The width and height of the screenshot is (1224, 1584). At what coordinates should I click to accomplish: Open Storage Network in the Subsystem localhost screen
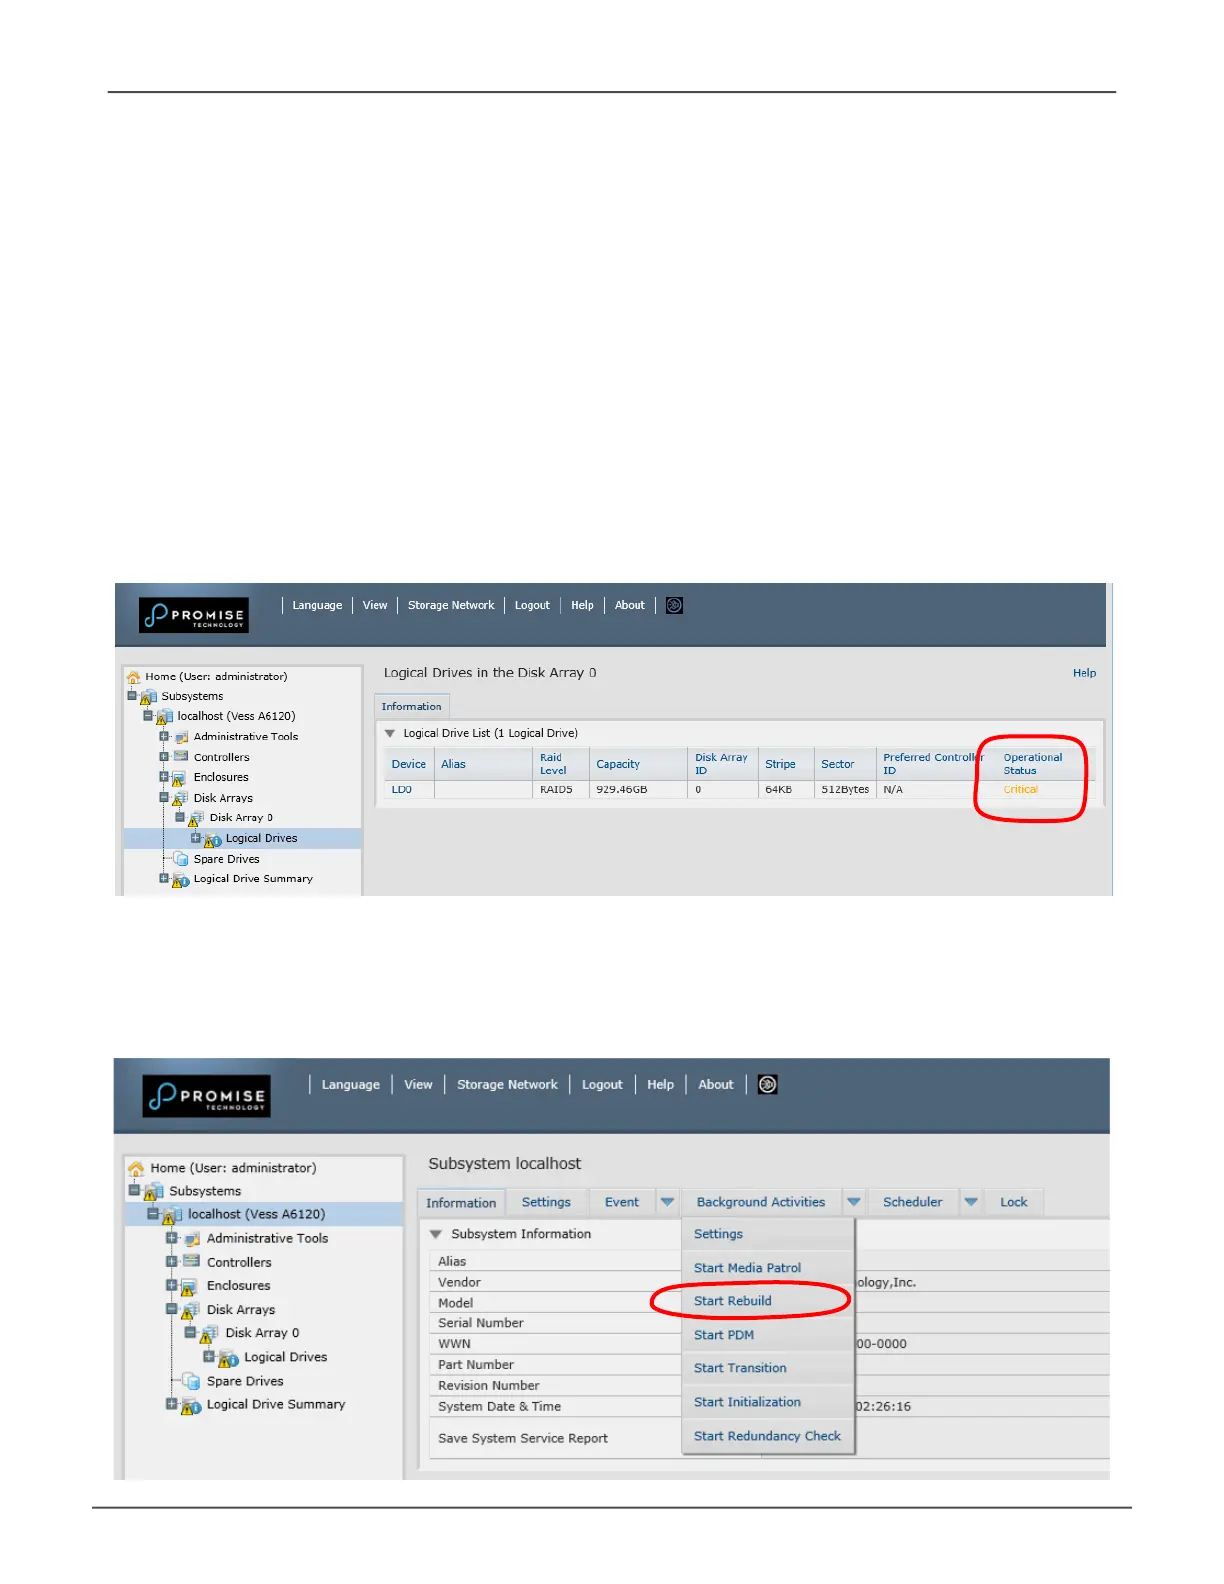(x=507, y=1084)
